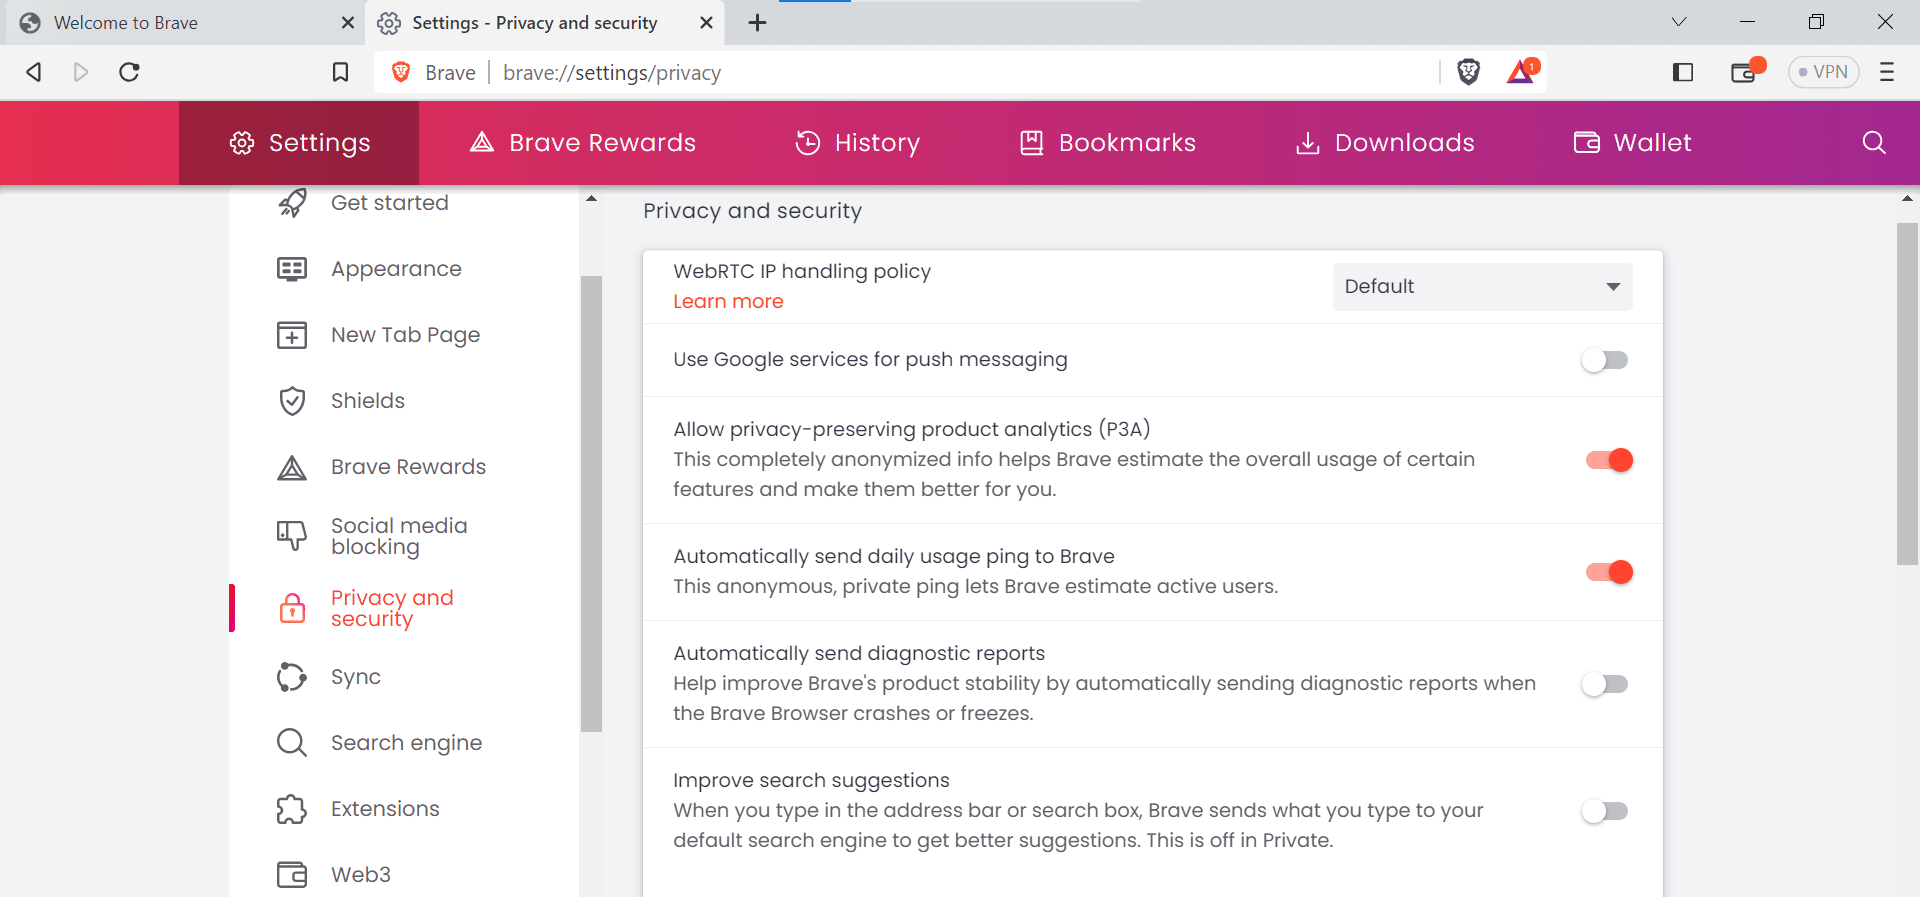This screenshot has width=1920, height=897.
Task: Enable Google services for push messaging
Action: [1605, 360]
